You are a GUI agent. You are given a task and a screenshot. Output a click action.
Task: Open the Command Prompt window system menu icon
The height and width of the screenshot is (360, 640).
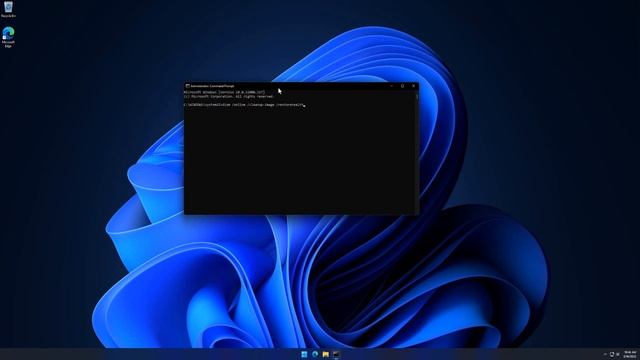(187, 86)
